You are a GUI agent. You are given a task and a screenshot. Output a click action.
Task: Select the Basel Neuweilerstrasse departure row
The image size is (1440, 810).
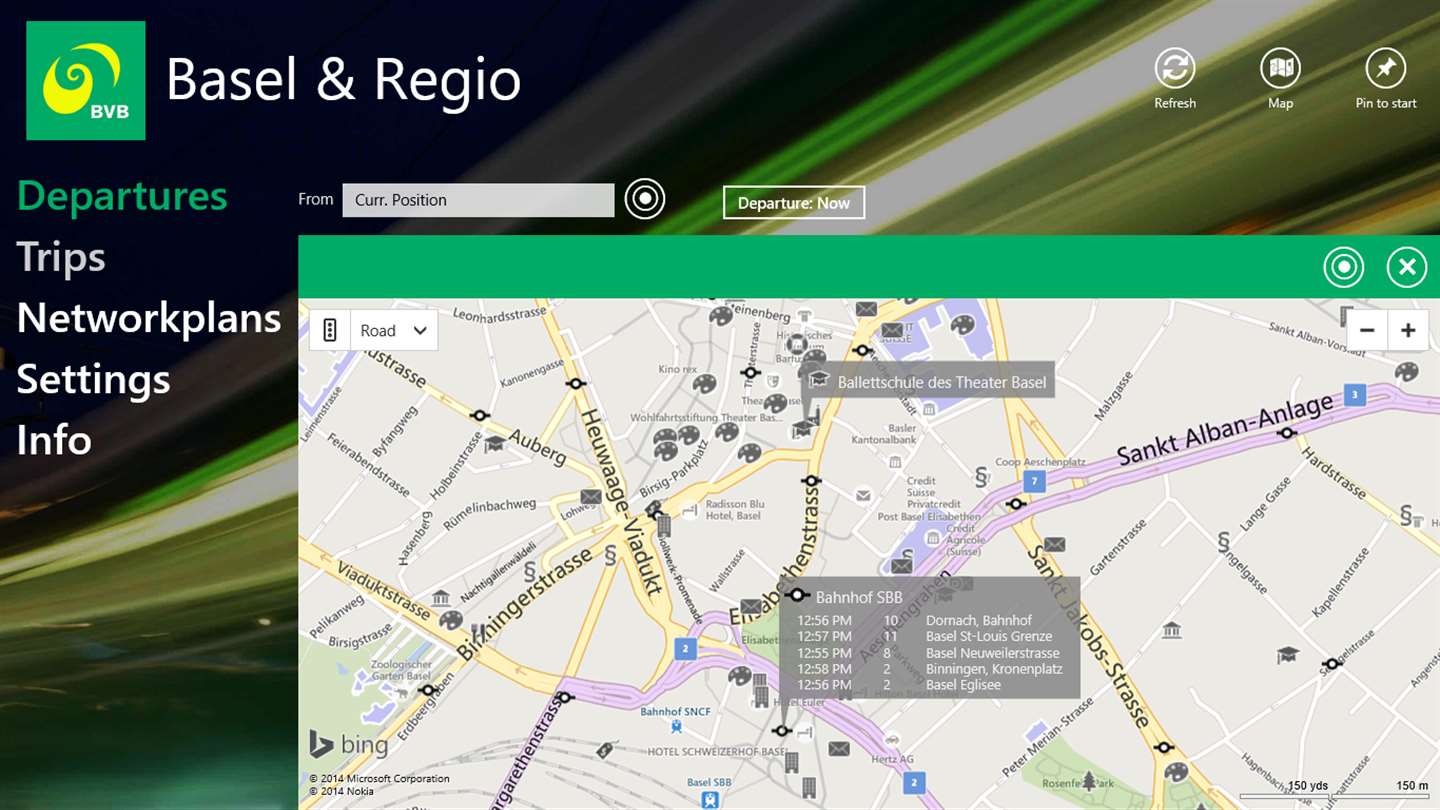pyautogui.click(x=928, y=653)
